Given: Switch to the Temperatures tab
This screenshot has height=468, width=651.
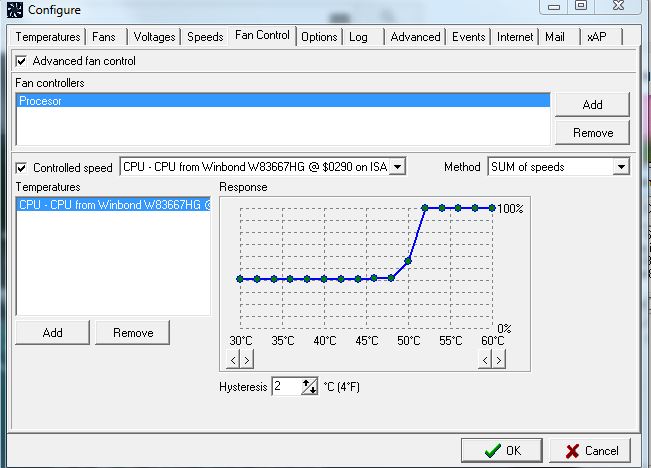Looking at the screenshot, I should 48,37.
